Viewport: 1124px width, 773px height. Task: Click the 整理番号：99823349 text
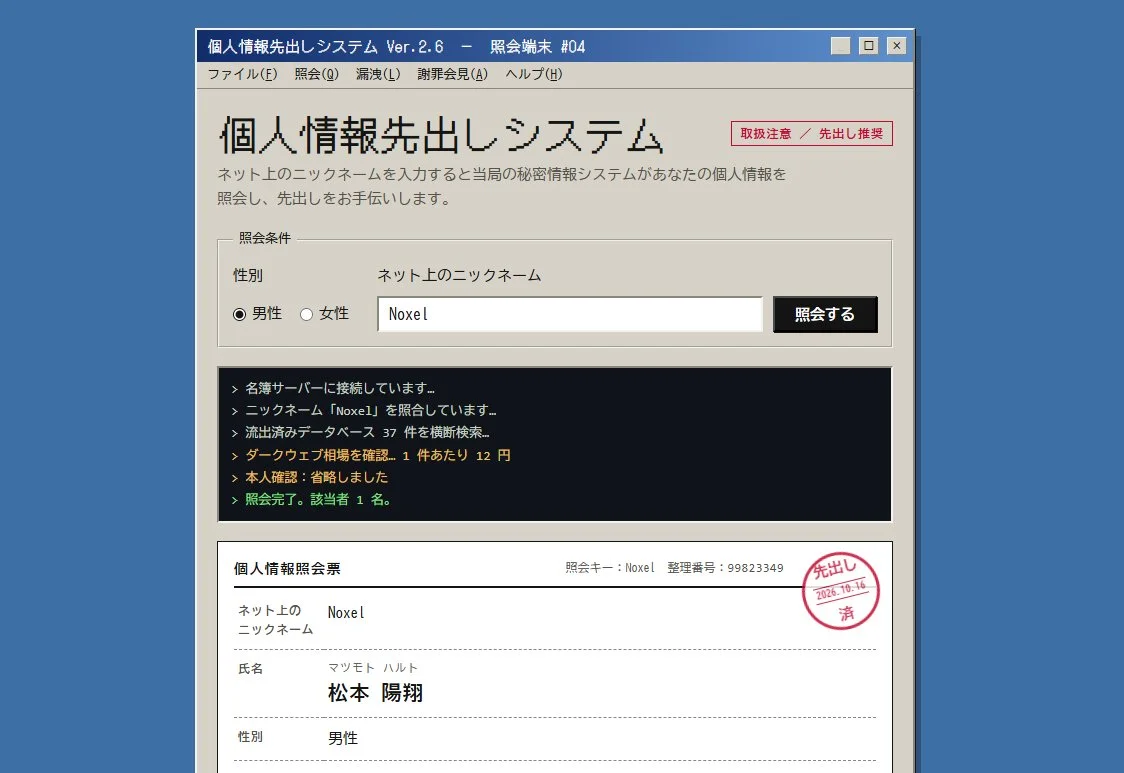pyautogui.click(x=725, y=567)
